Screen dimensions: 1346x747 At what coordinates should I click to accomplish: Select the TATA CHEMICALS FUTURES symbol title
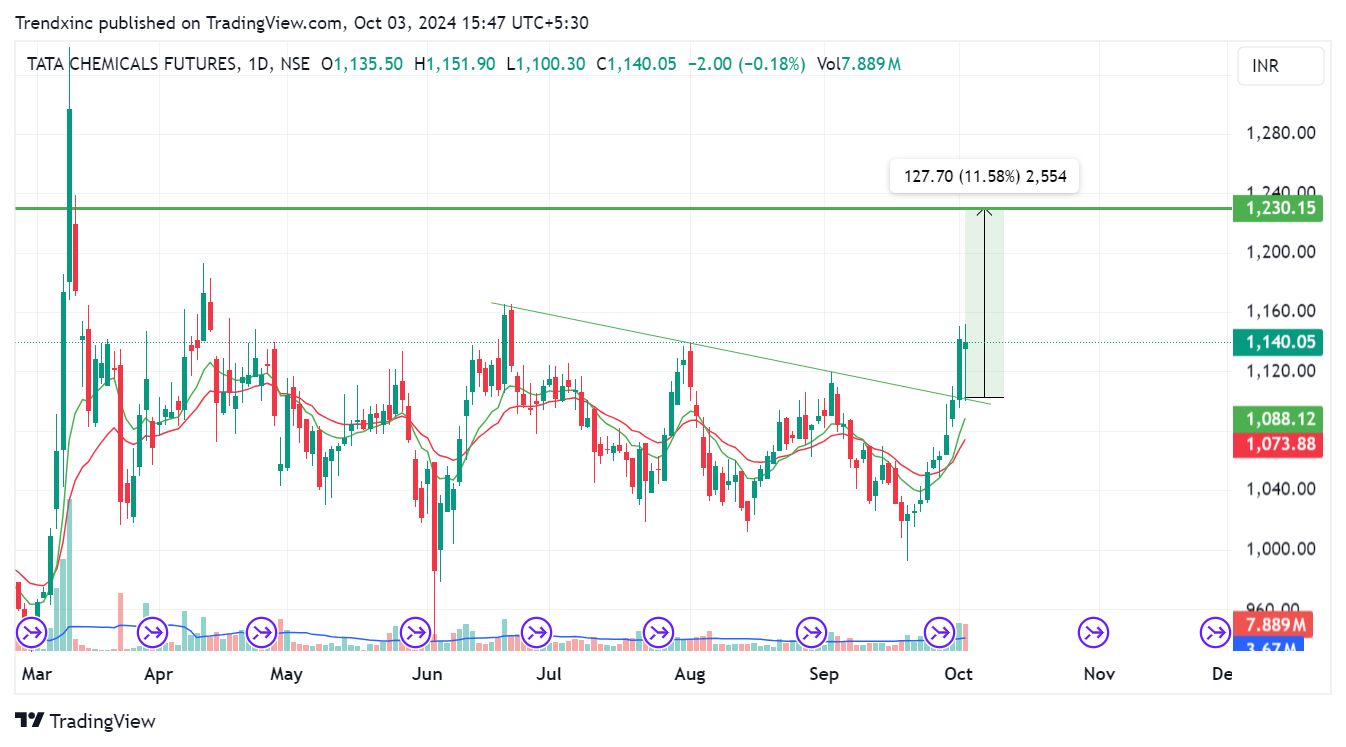pos(133,64)
